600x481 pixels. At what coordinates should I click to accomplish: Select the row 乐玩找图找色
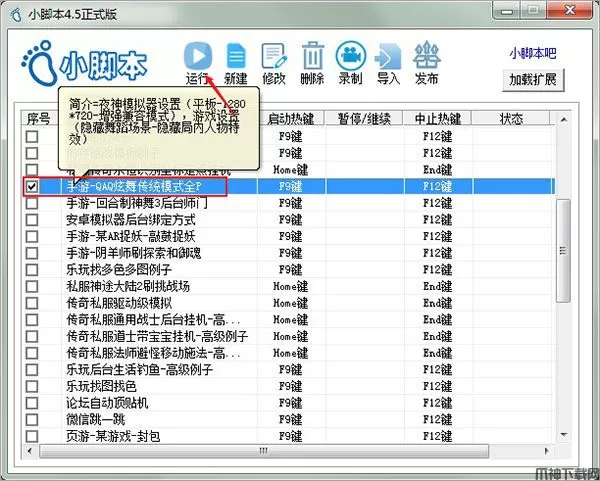[288, 386]
